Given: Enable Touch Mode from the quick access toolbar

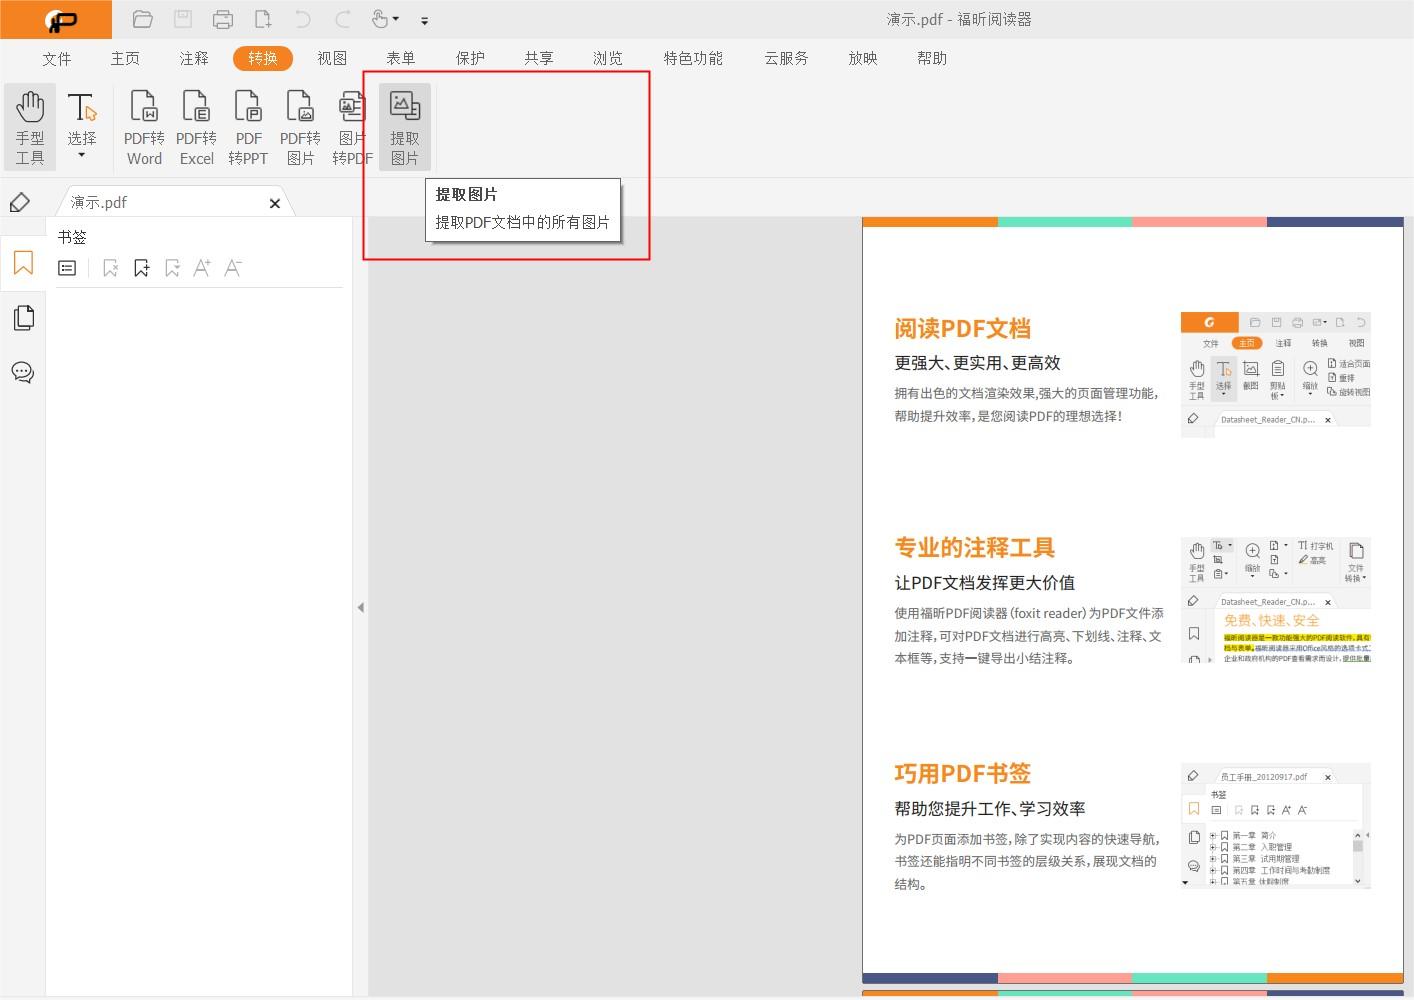Looking at the screenshot, I should [x=381, y=19].
